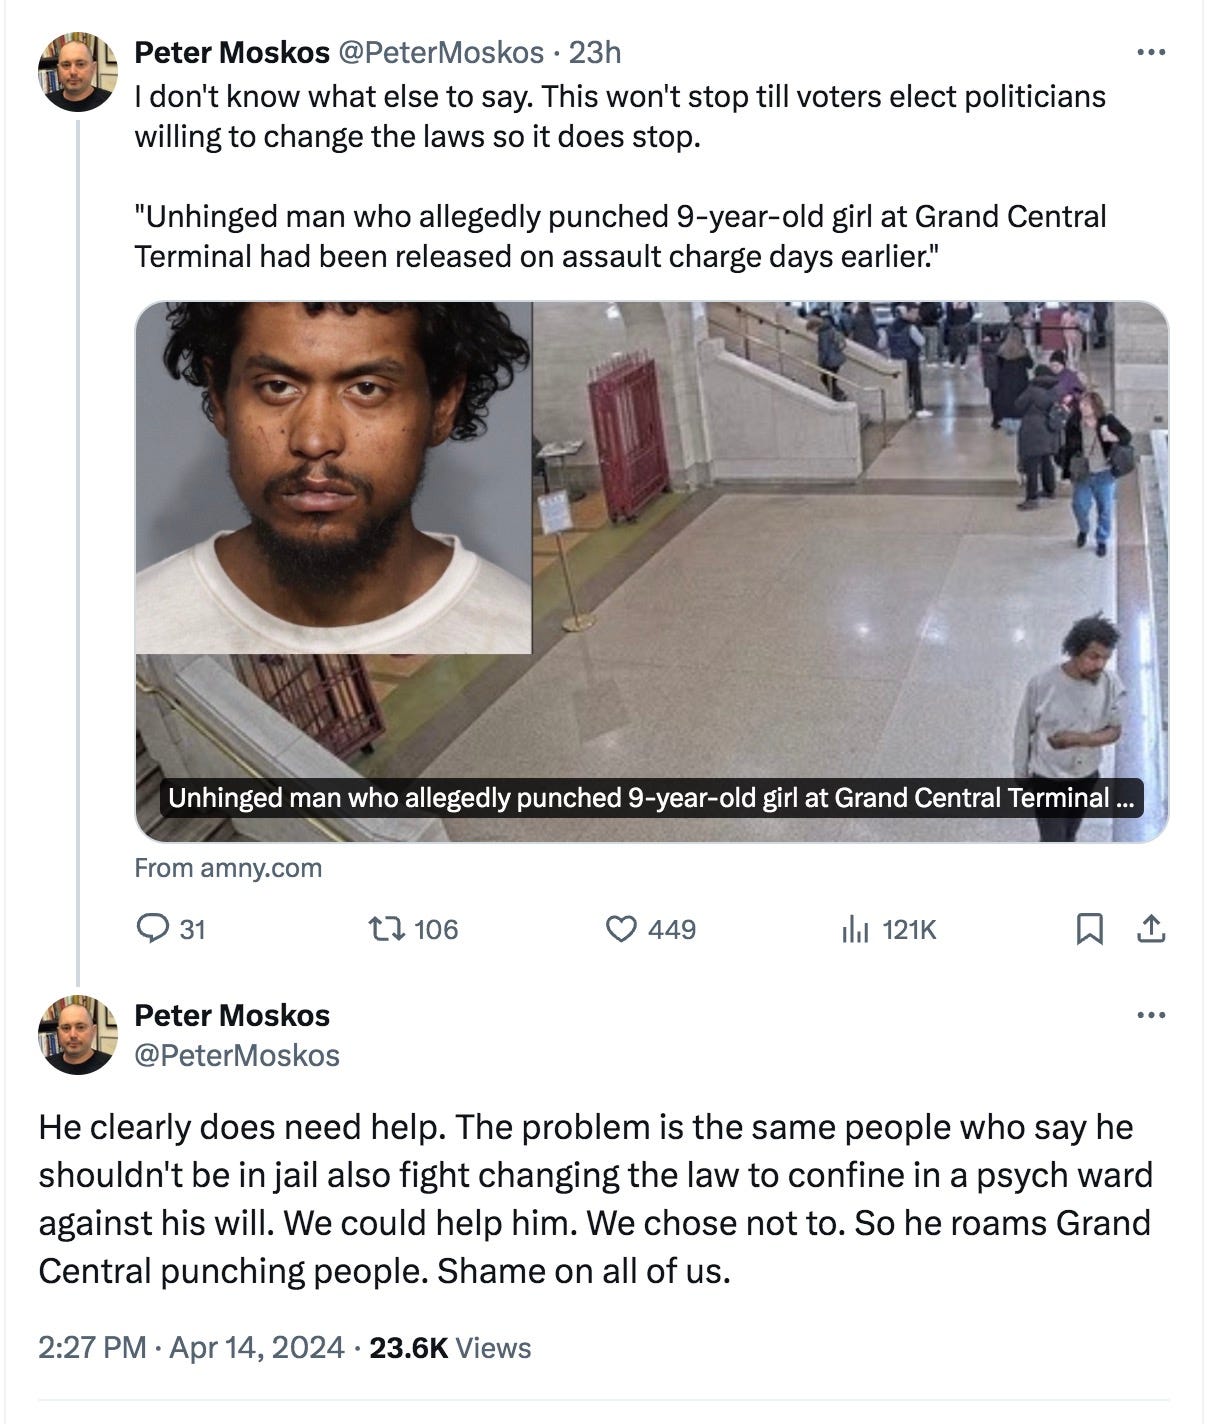
Task: Open Peter Moskos name on second tweet
Action: click(232, 1015)
